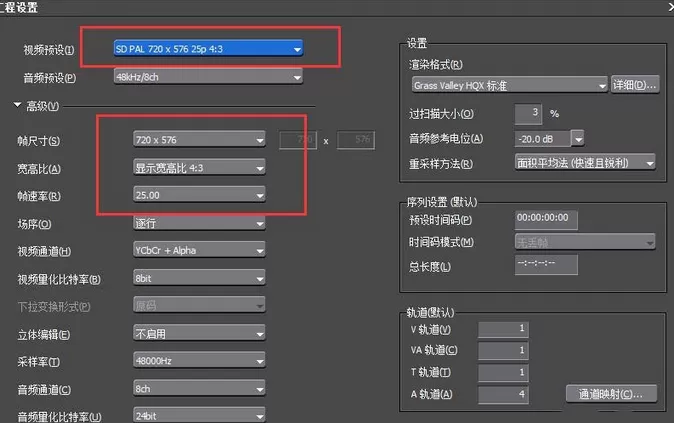Click the VA 轨道 count field
This screenshot has width=674, height=423.
tap(503, 350)
